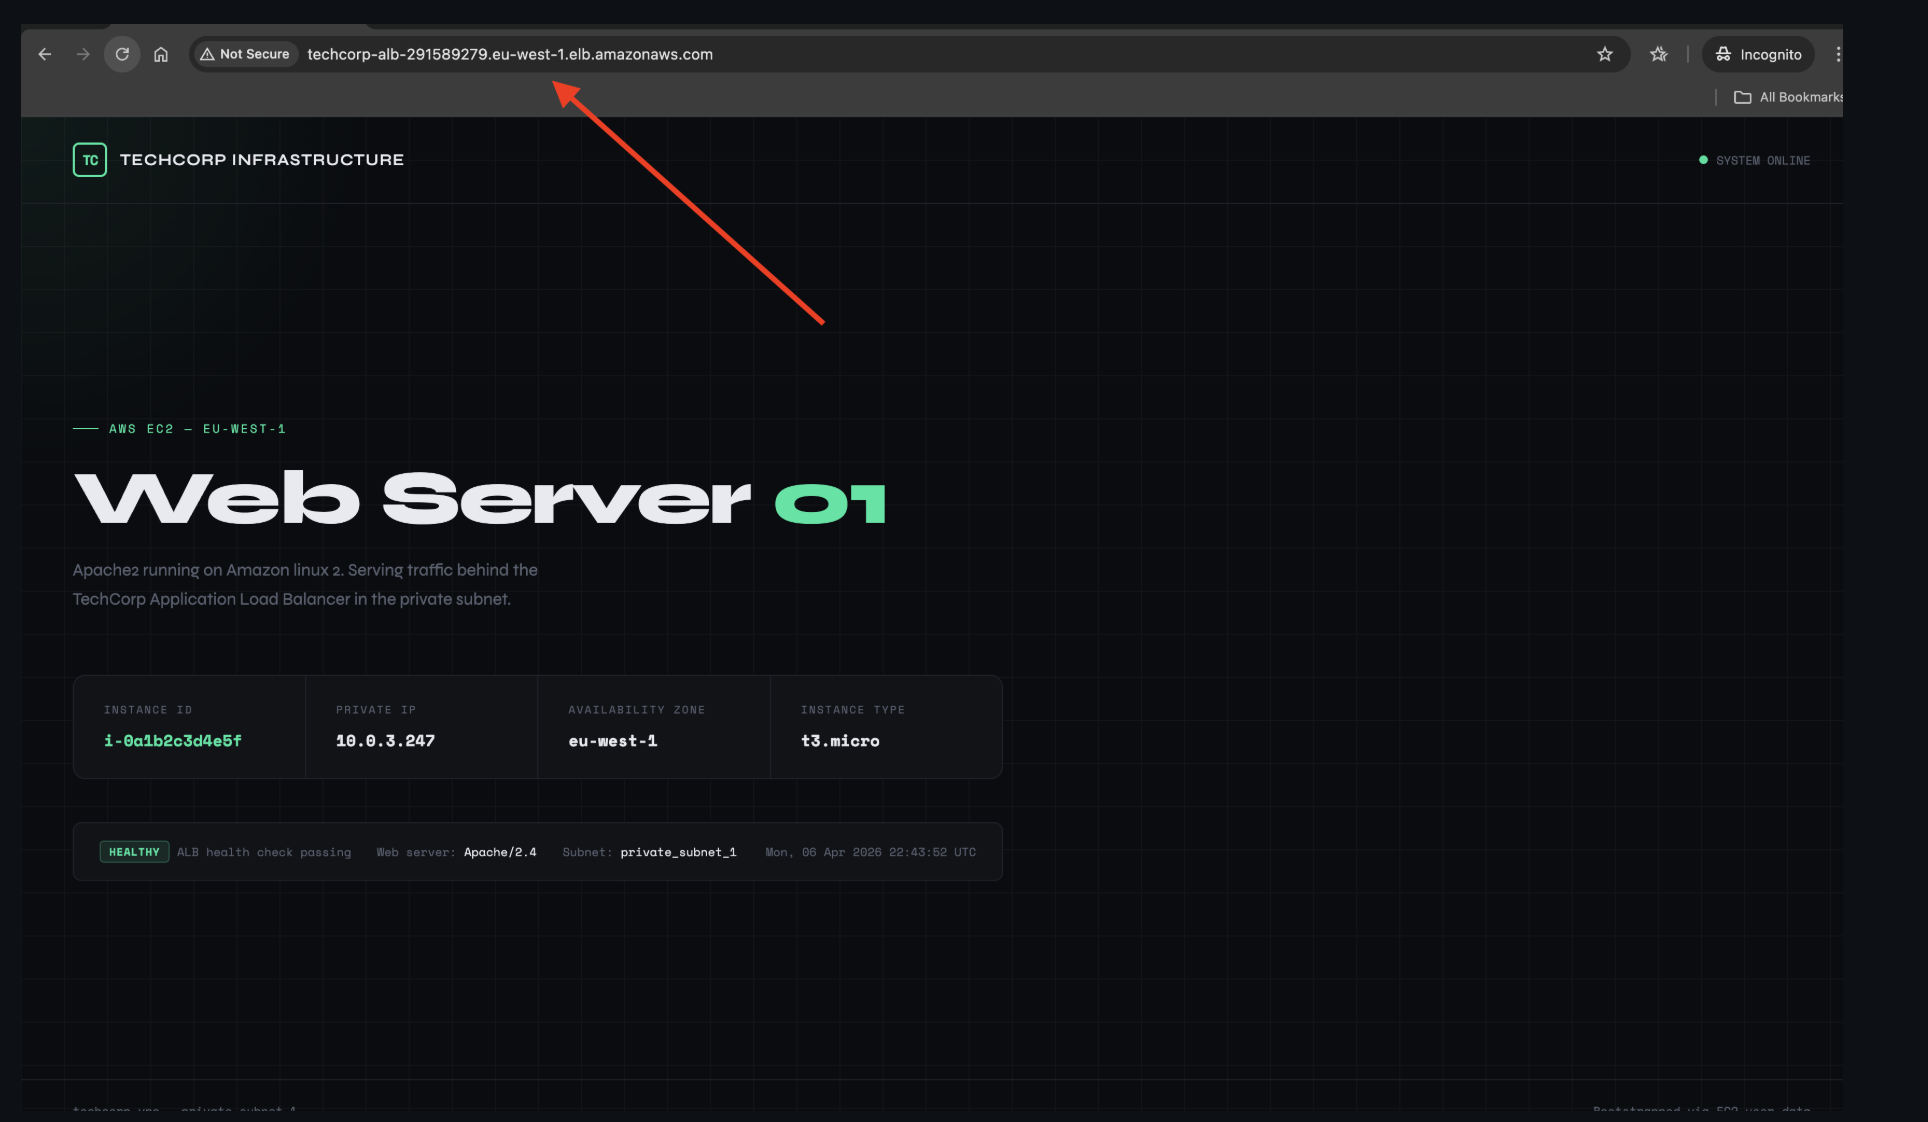Viewport: 1928px width, 1122px height.
Task: Select instance ID i-0a1b2c3d4e5f
Action: pyautogui.click(x=173, y=741)
